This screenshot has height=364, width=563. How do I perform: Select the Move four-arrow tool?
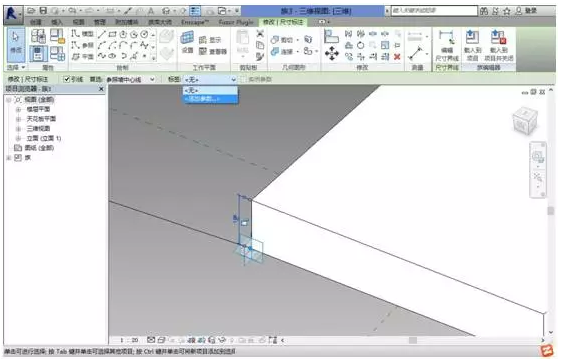331,53
